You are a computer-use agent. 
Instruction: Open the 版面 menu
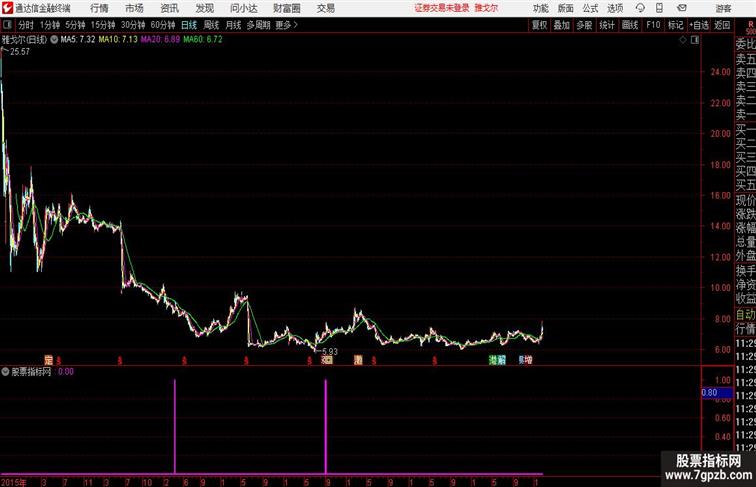click(566, 8)
